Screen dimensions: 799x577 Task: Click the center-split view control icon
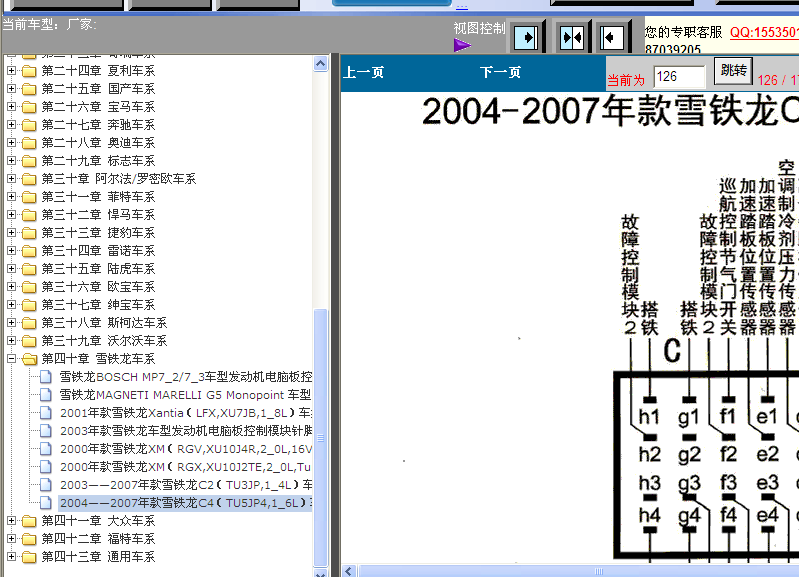coord(571,38)
